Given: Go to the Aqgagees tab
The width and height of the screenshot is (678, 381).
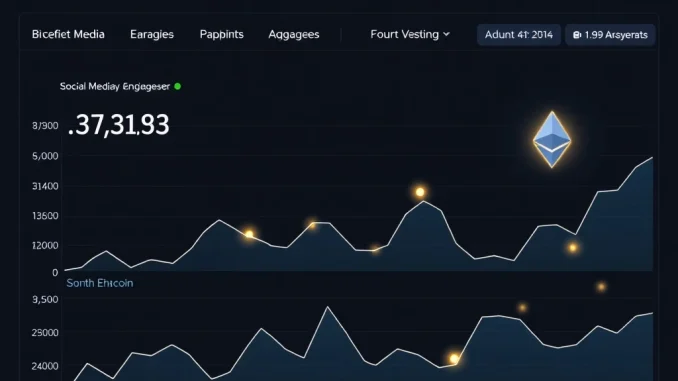Looking at the screenshot, I should coord(294,34).
